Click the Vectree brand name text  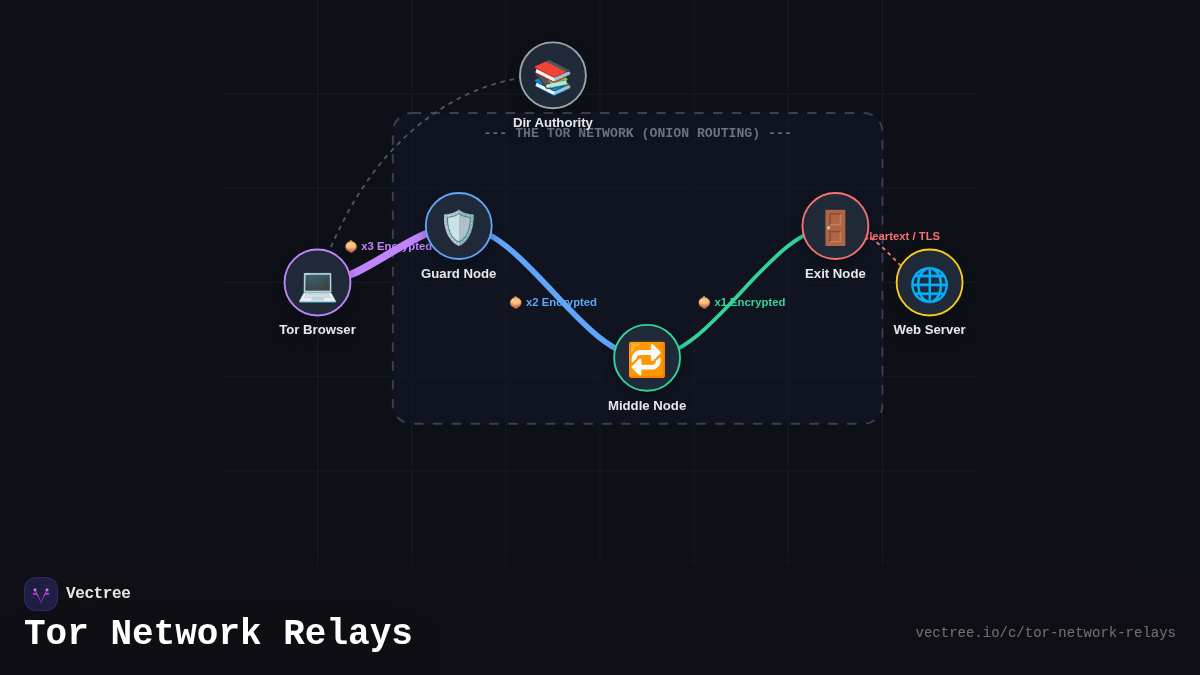[x=99, y=593]
